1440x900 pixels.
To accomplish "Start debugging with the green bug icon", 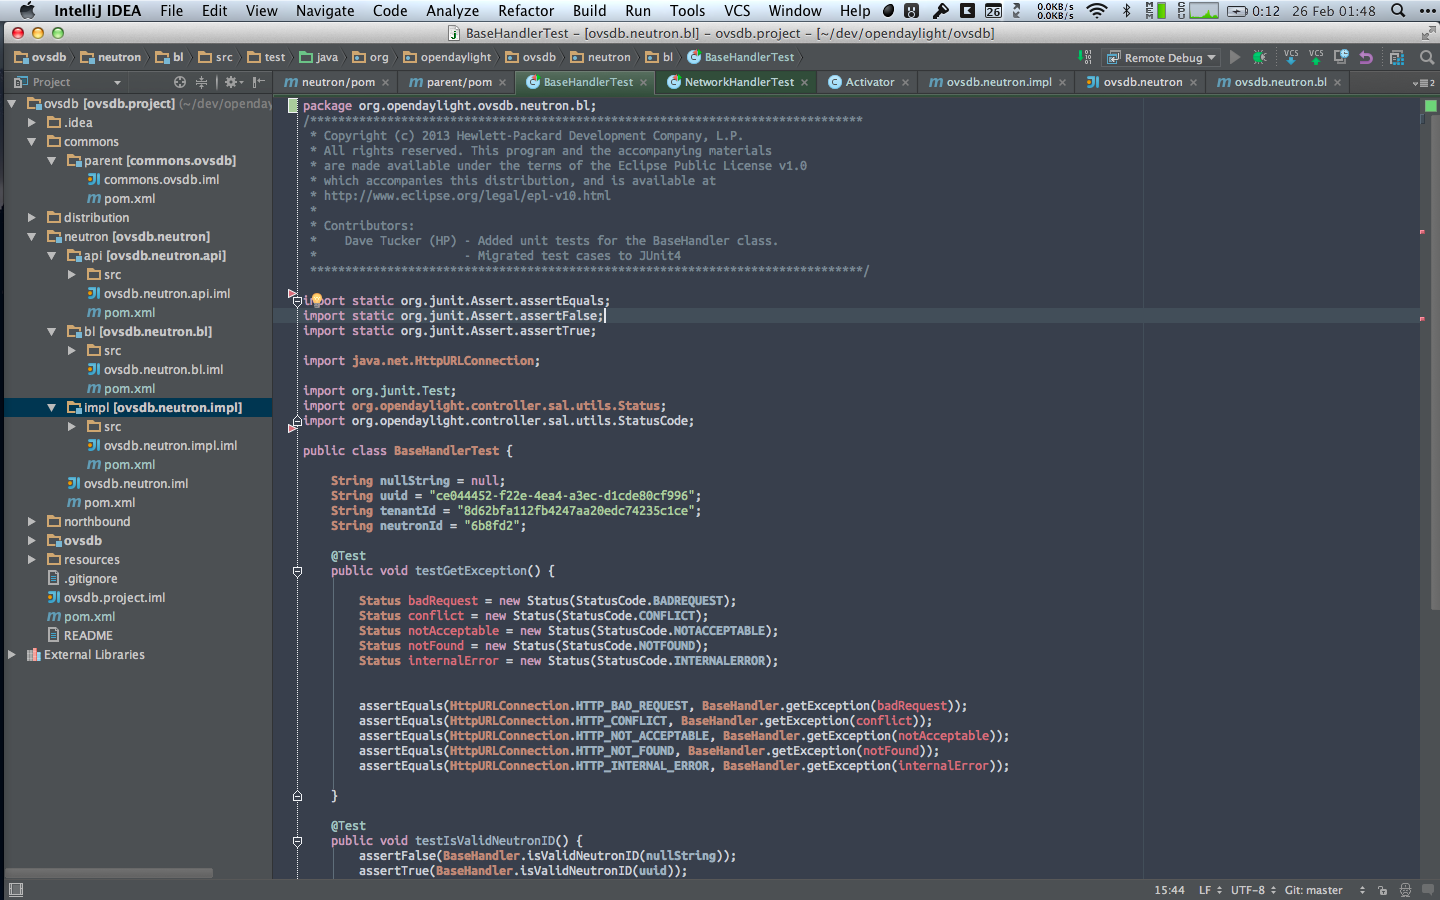I will [1259, 57].
